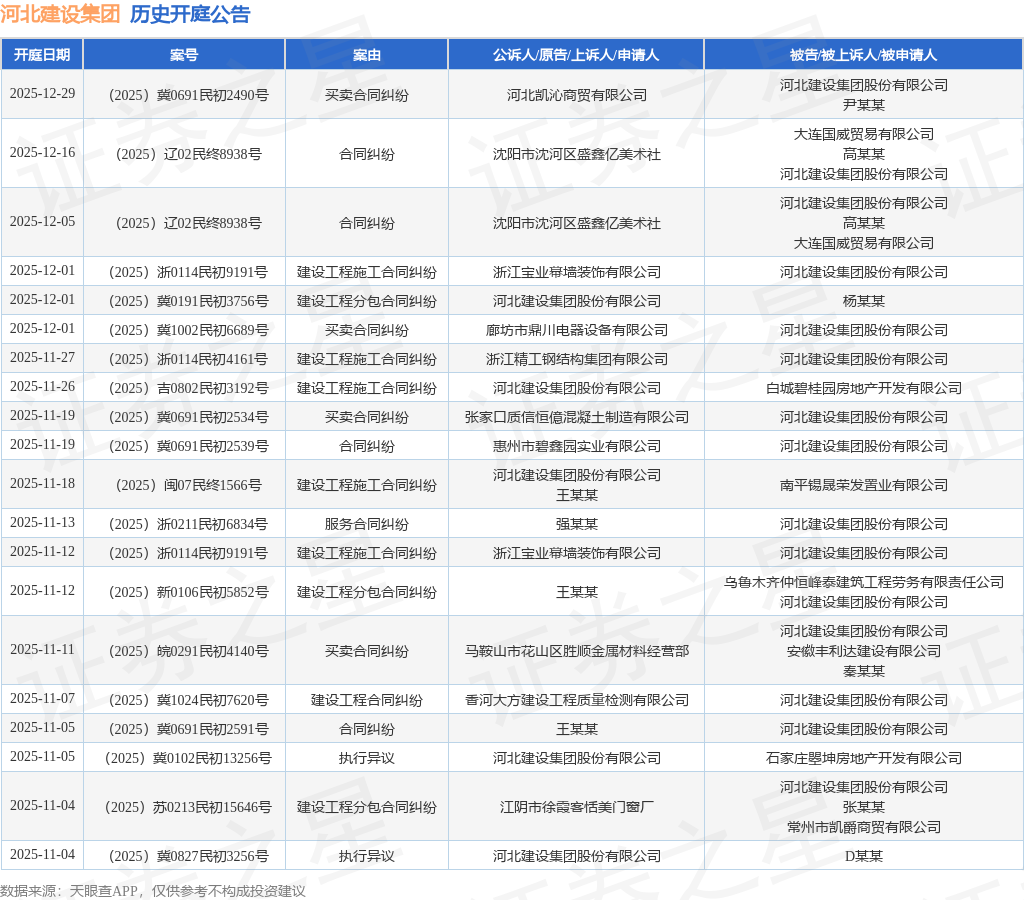Image resolution: width=1024 pixels, height=900 pixels.
Task: Click case type 建设工程合同纠纷
Action: coord(366,700)
